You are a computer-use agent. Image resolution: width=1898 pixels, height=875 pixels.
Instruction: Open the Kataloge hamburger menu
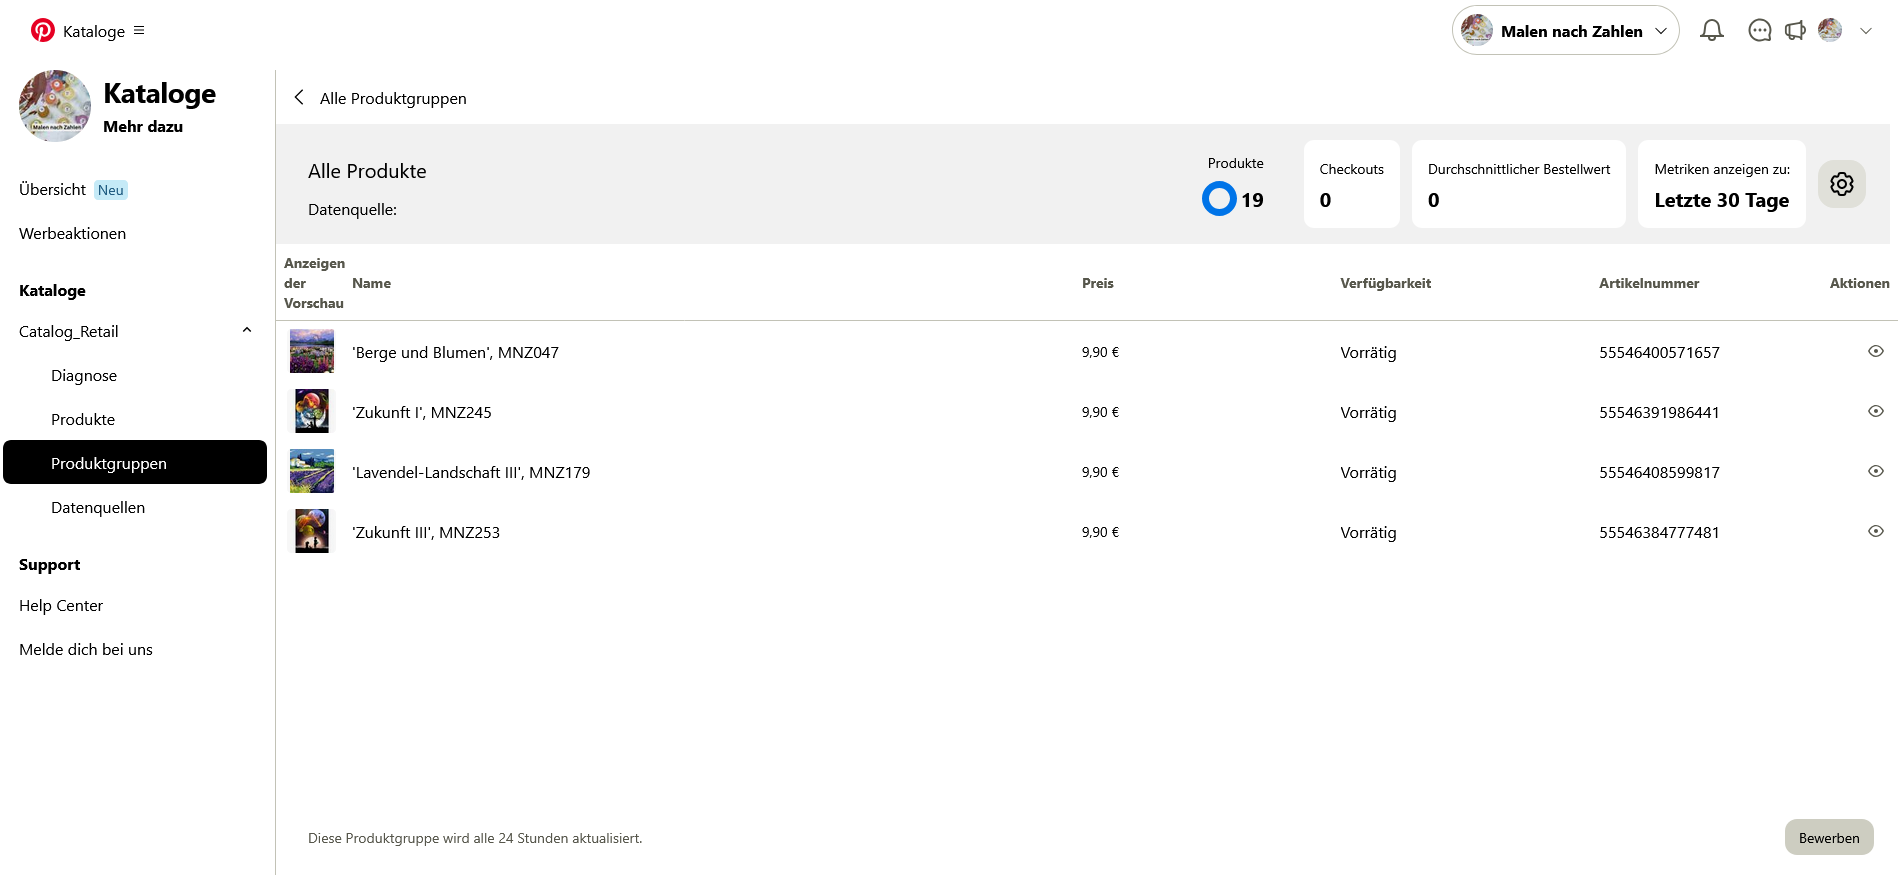coord(139,31)
